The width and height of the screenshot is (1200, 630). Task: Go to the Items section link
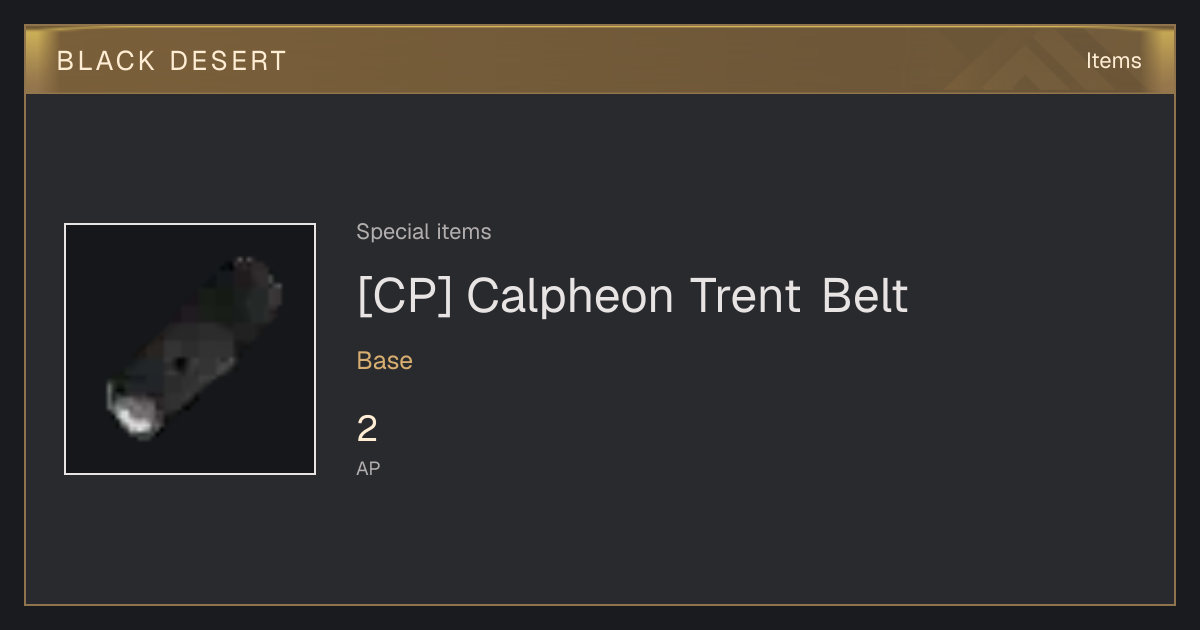pos(1113,61)
